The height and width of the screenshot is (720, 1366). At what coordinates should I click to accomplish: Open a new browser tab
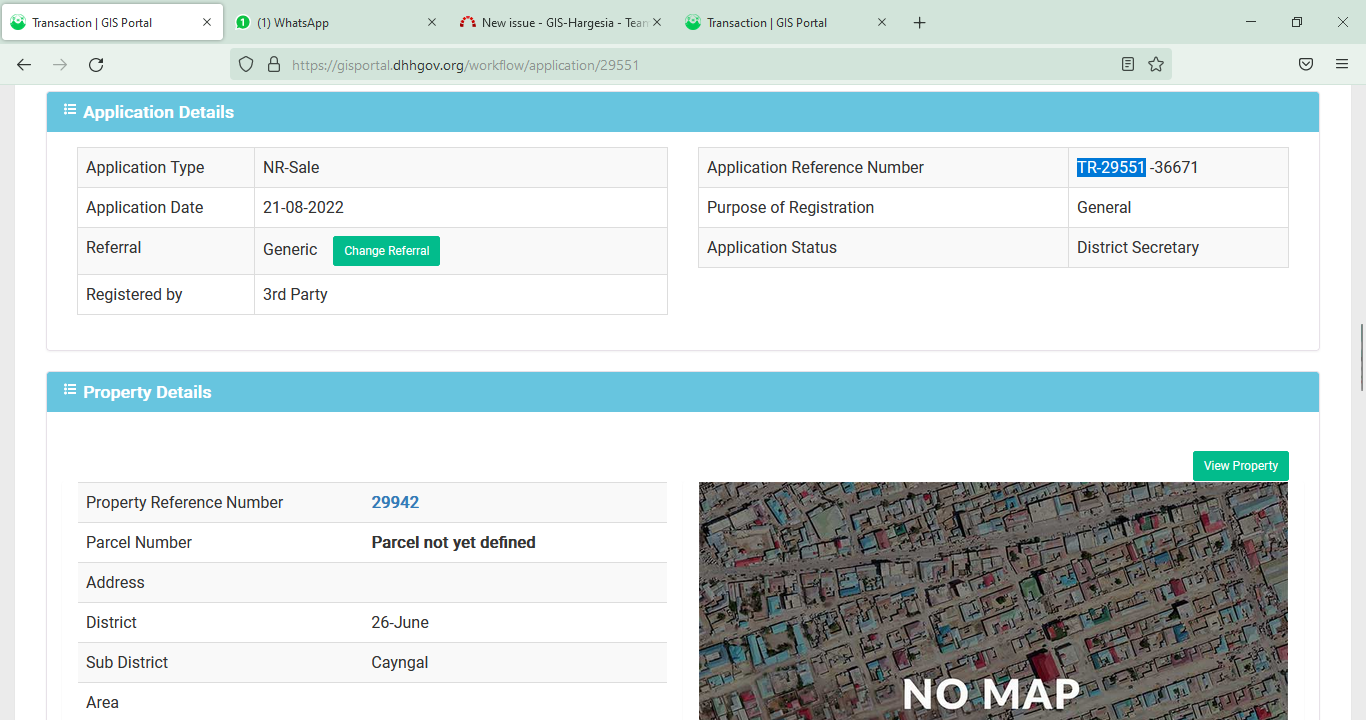(920, 22)
